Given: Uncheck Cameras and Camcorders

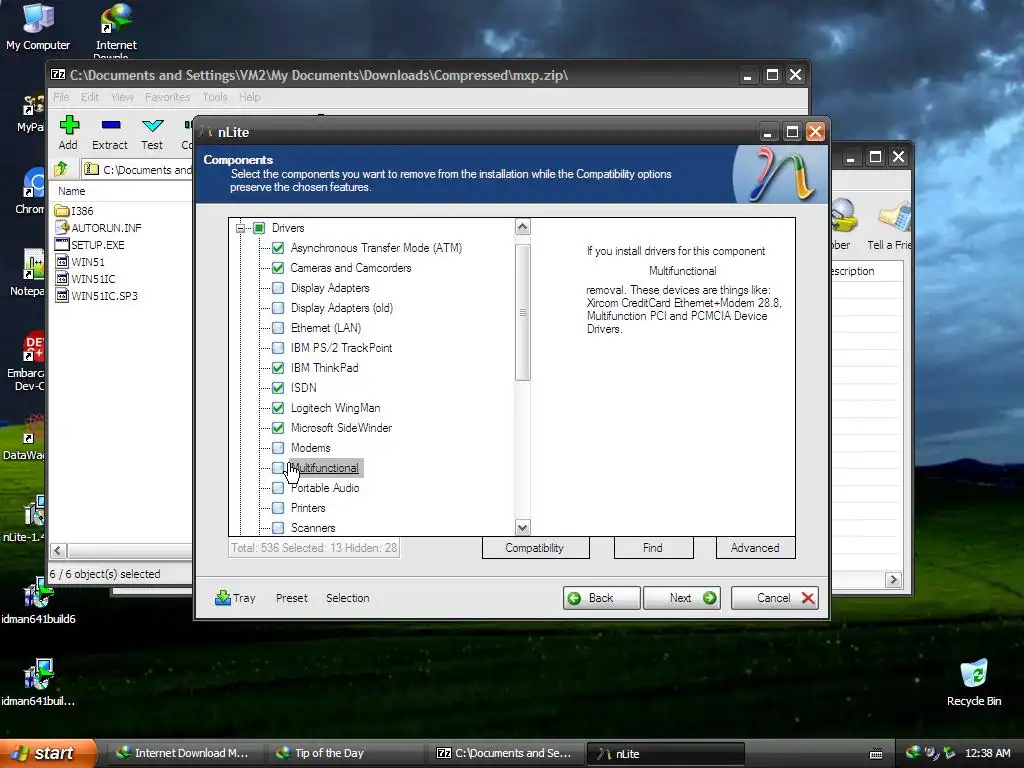Looking at the screenshot, I should [x=278, y=268].
